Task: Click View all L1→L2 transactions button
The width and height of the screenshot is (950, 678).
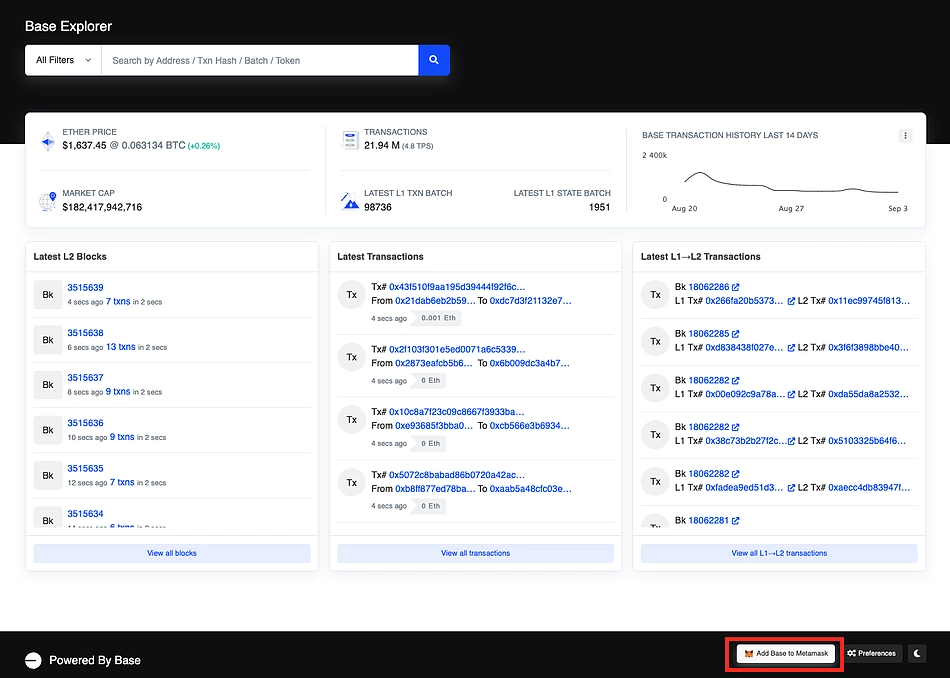Action: click(x=779, y=553)
